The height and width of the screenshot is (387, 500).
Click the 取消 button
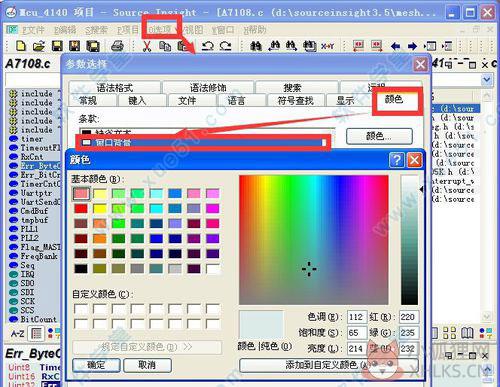[x=147, y=365]
